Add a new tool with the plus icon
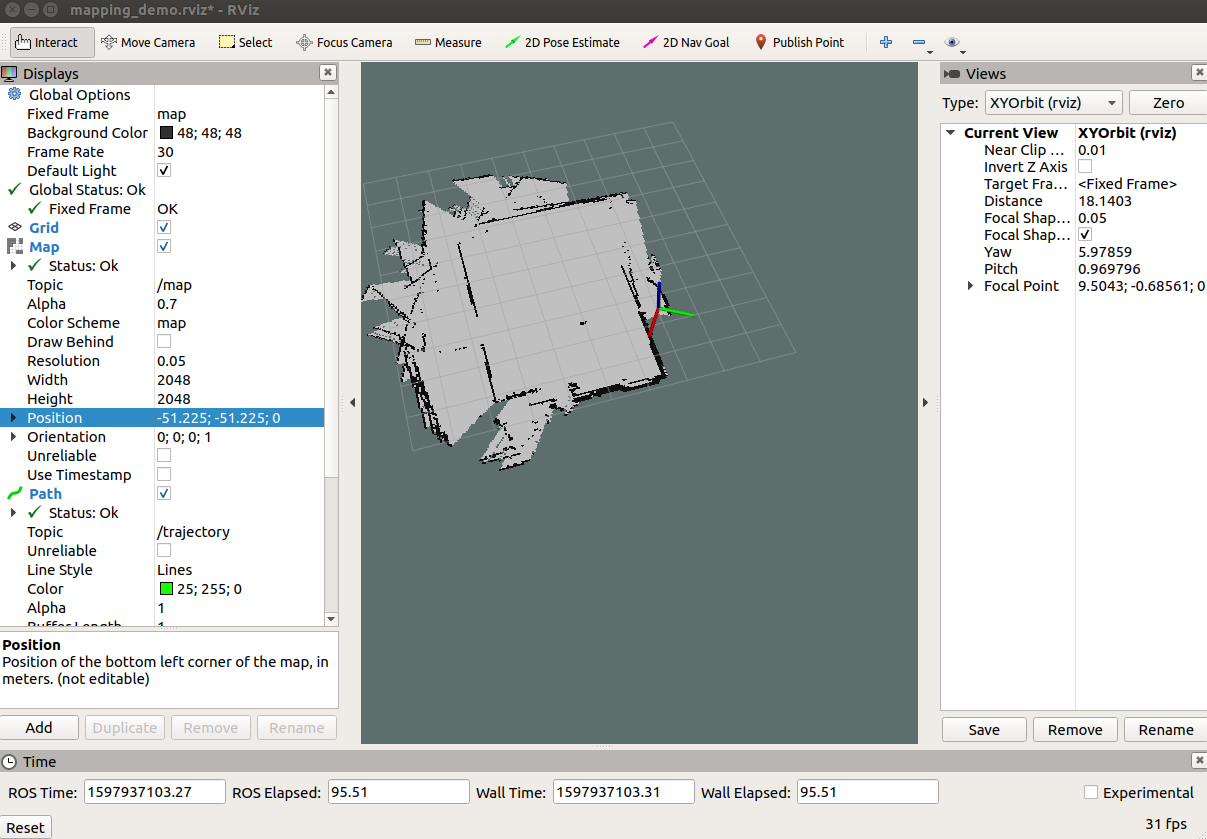1207x839 pixels. pyautogui.click(x=885, y=42)
